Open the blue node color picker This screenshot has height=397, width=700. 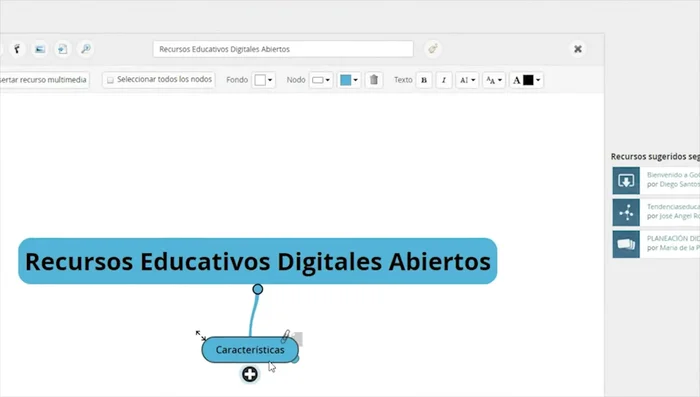349,80
